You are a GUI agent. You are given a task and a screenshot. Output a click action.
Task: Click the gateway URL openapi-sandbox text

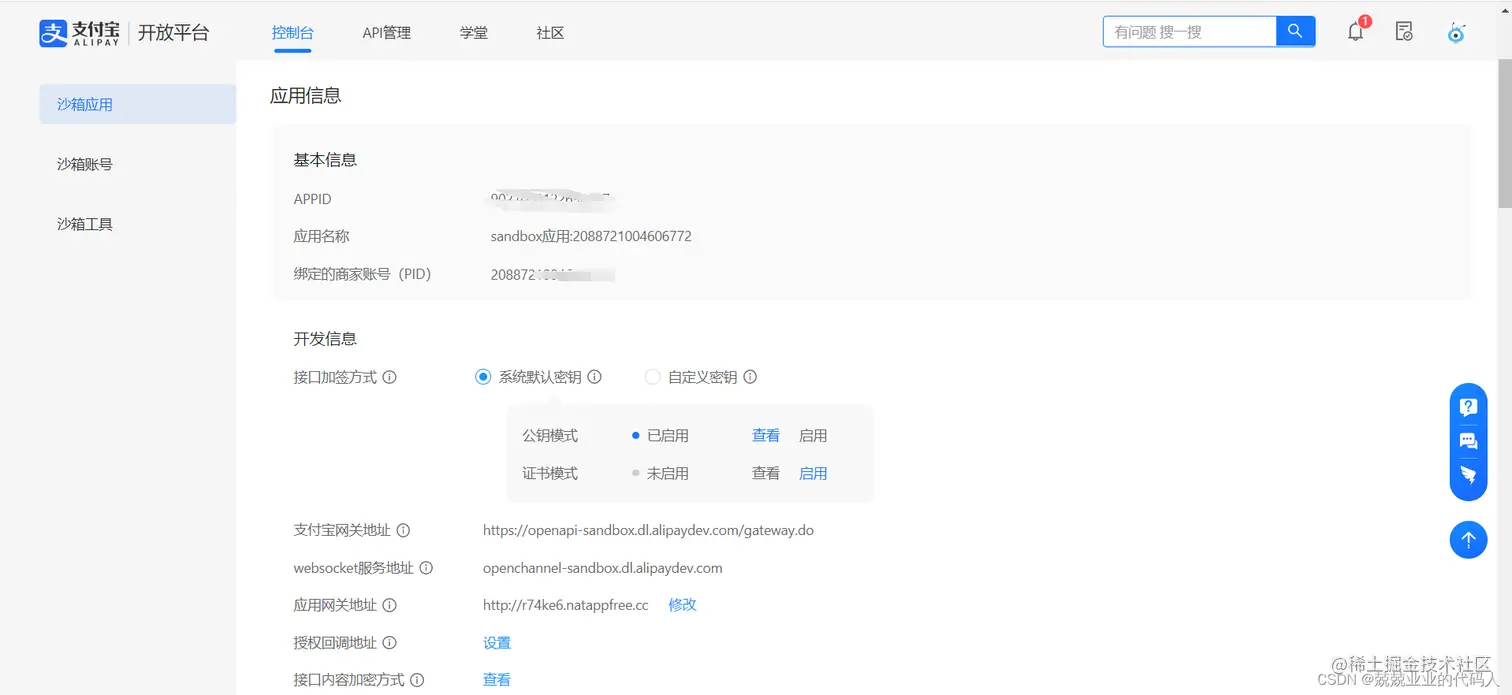(x=648, y=530)
